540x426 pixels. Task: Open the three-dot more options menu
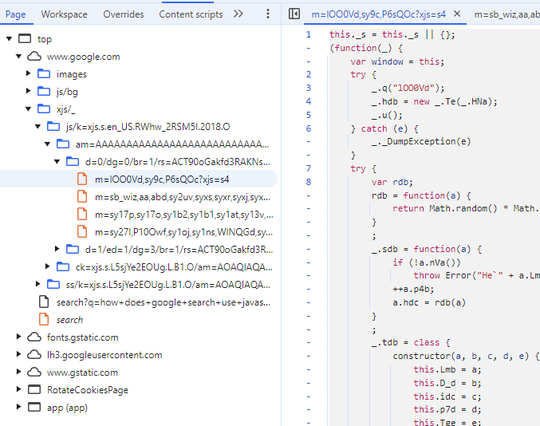click(268, 14)
